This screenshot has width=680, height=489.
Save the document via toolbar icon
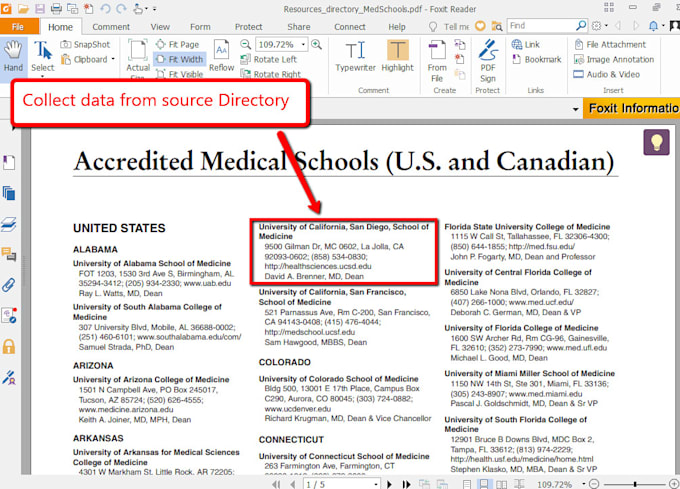pyautogui.click(x=39, y=8)
